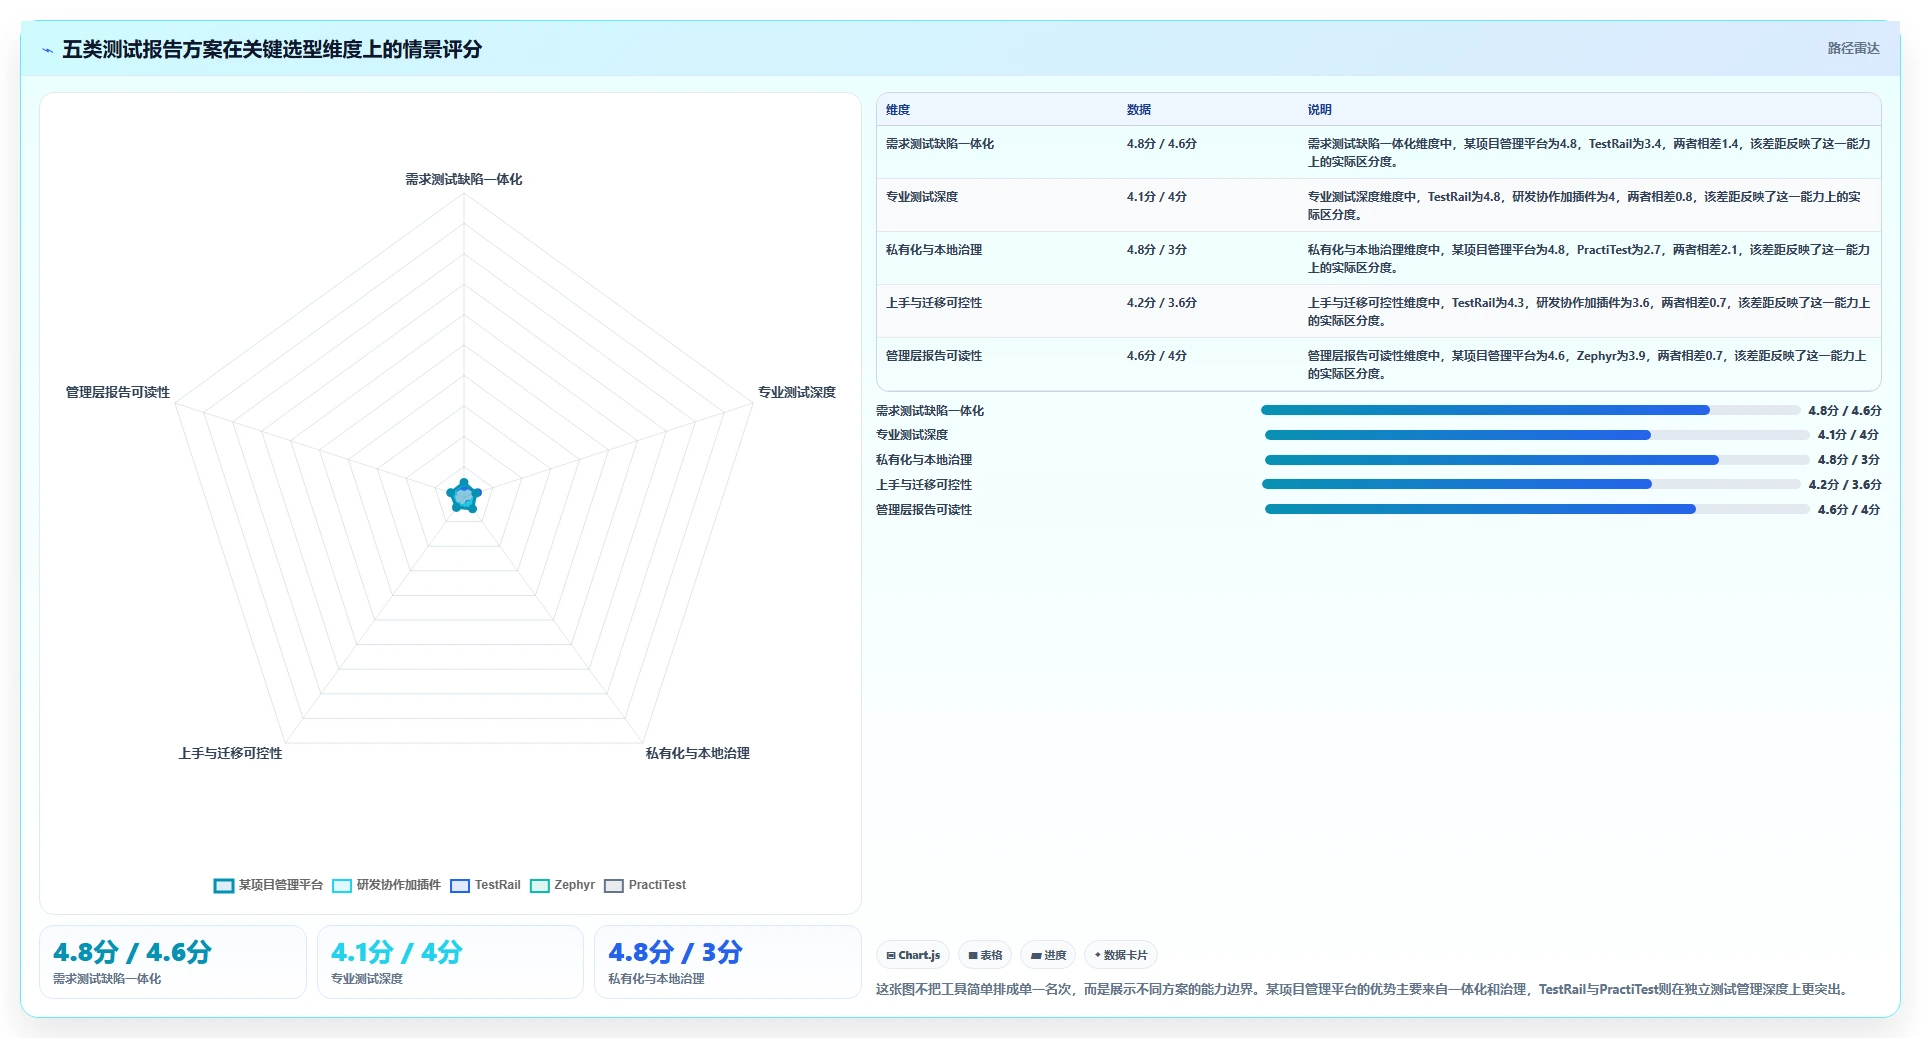Toggle Zephyr legend item in radar chart

coord(563,885)
